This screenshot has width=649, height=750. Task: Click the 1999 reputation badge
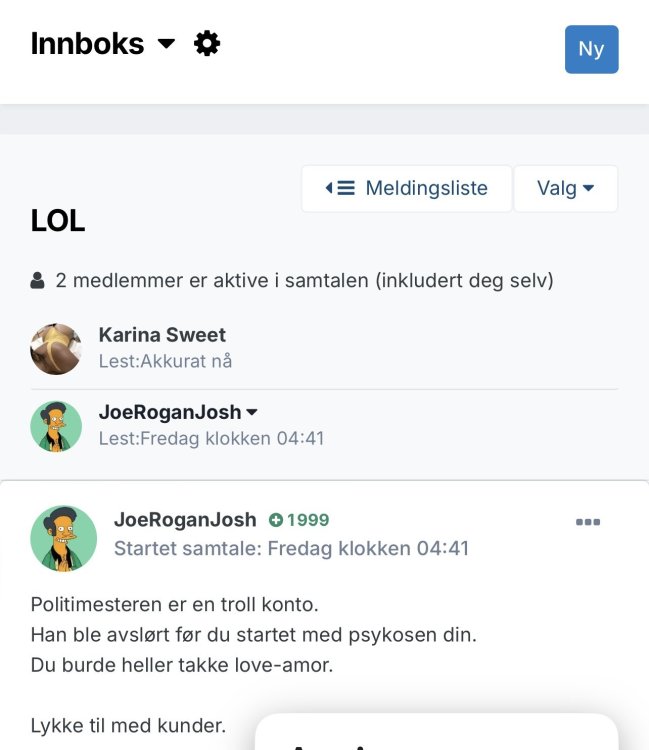pos(299,520)
